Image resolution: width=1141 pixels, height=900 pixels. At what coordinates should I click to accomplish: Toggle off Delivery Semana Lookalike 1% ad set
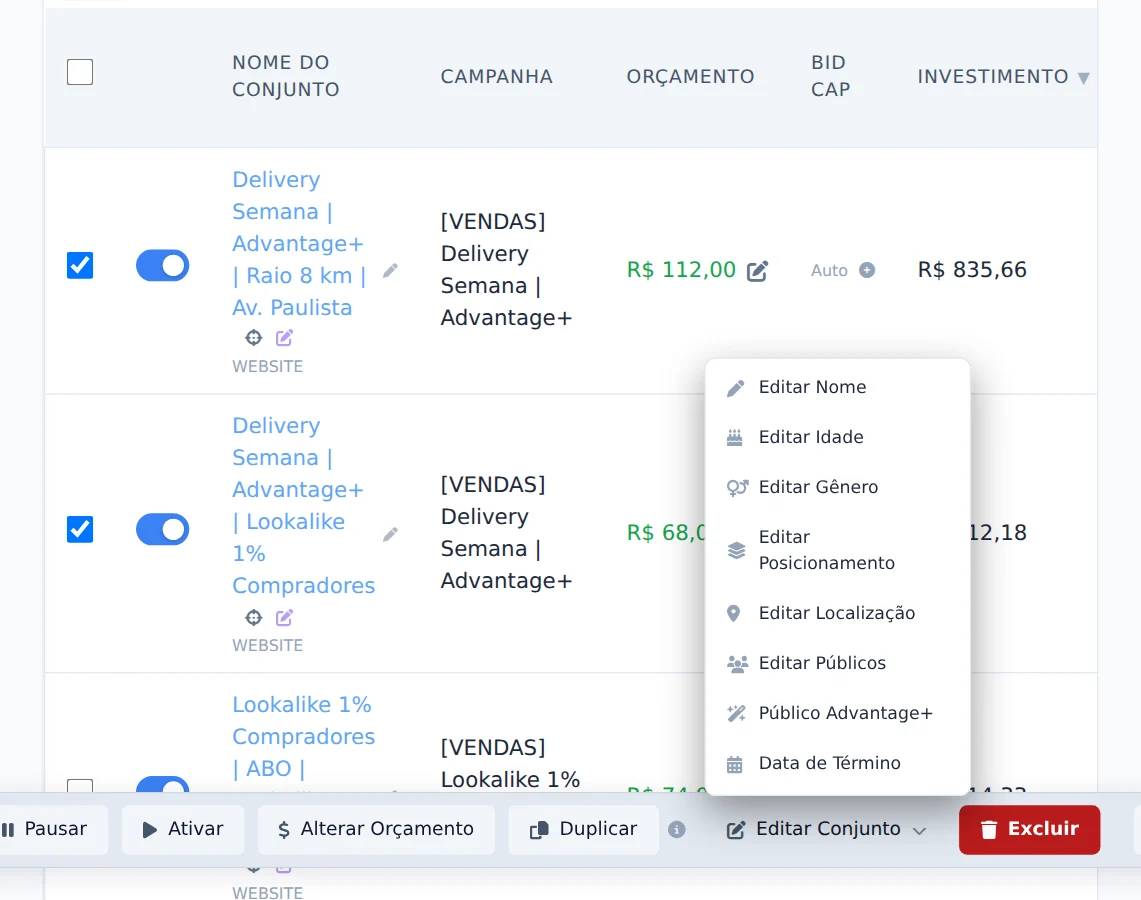pyautogui.click(x=162, y=529)
